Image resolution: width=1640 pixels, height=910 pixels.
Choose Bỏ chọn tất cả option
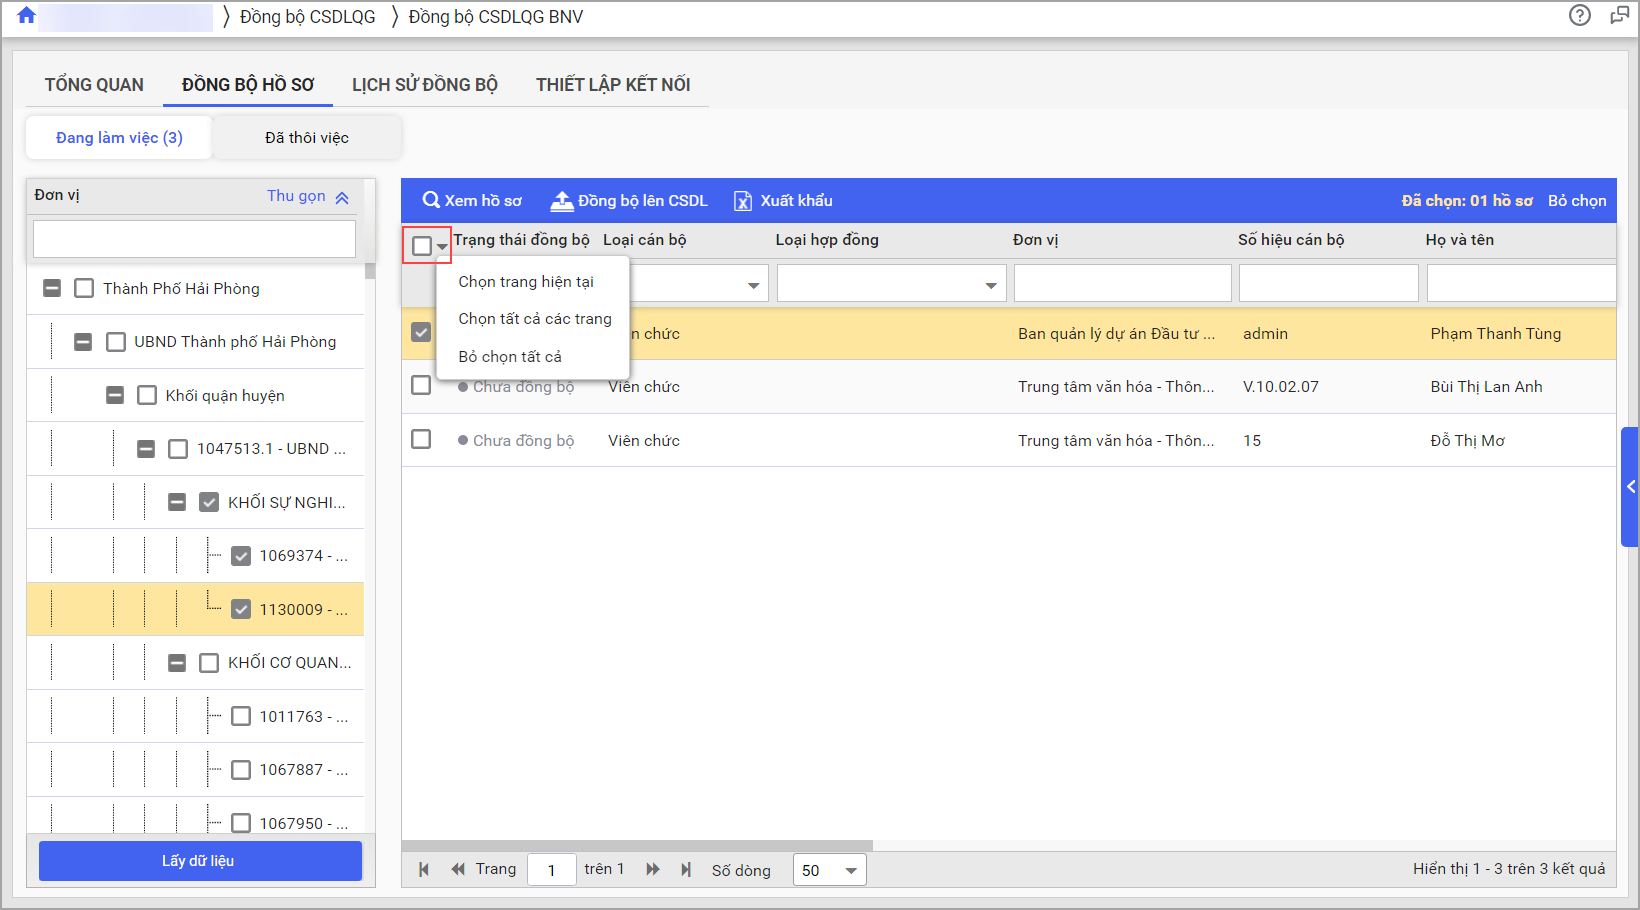pyautogui.click(x=510, y=357)
